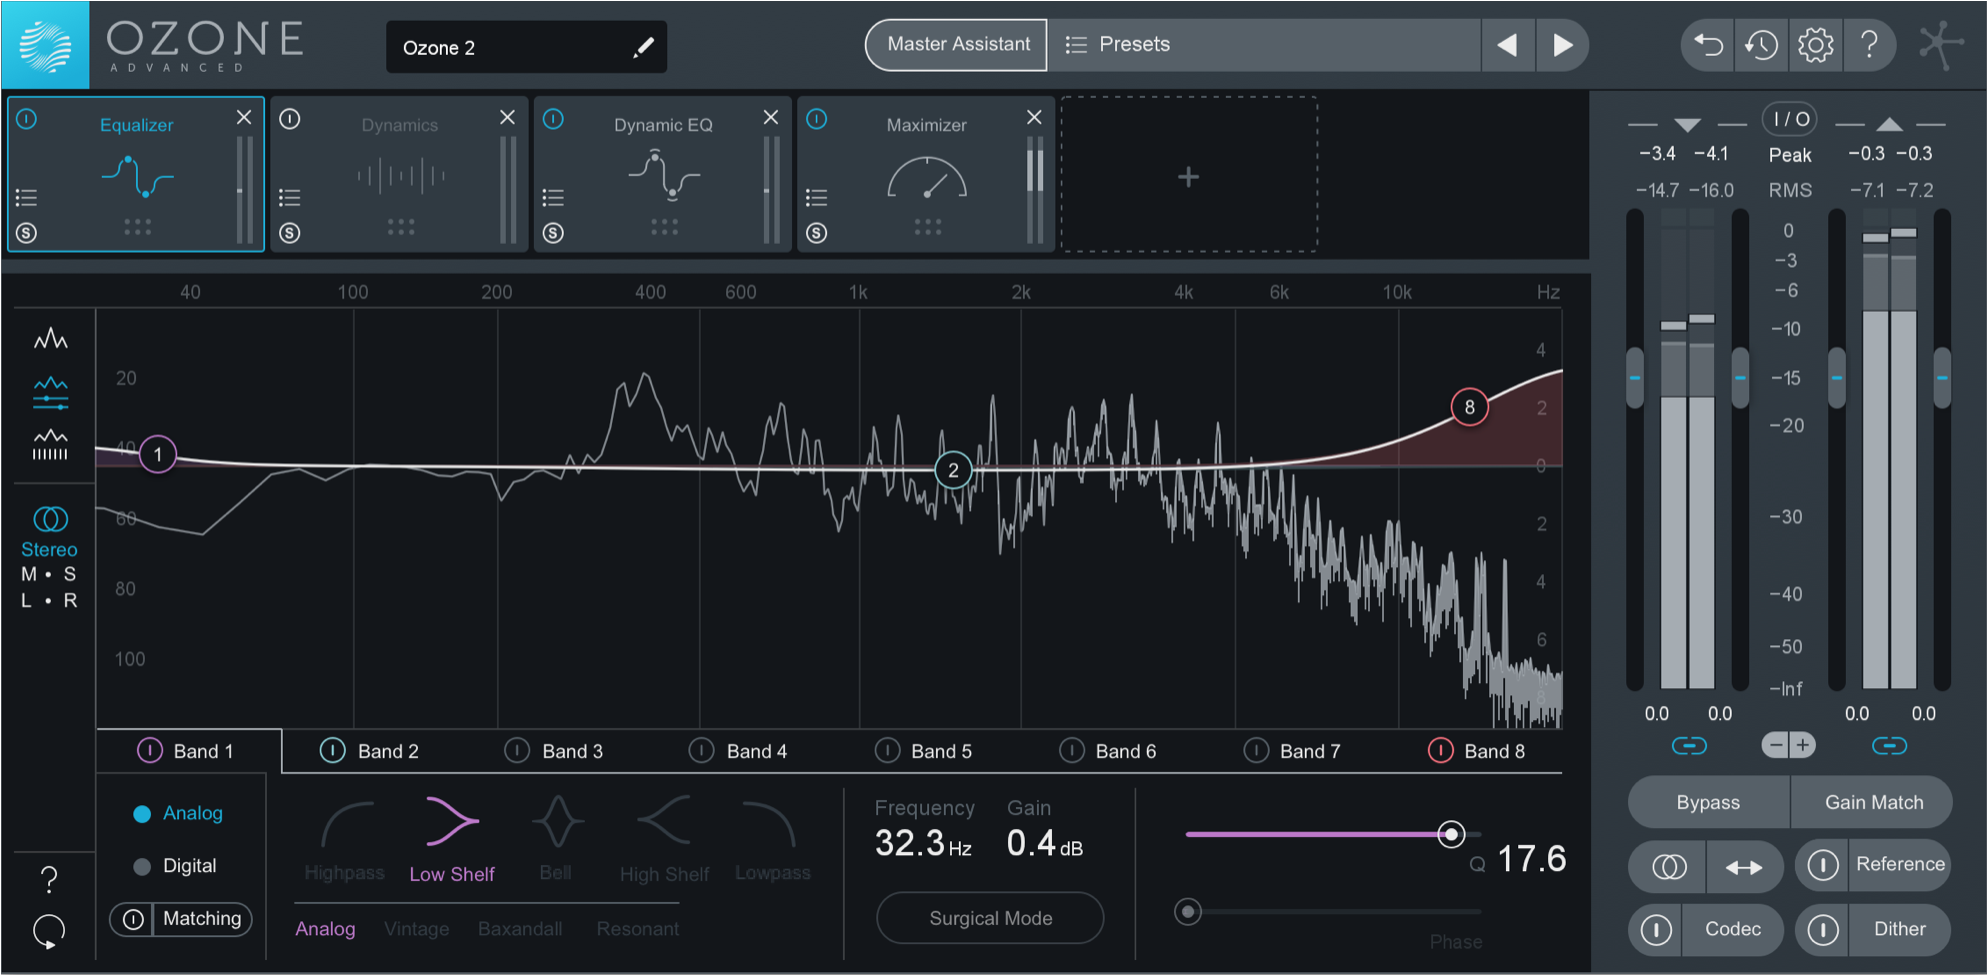The image size is (1988, 976).
Task: Click the input gain link icon
Action: [x=1689, y=746]
